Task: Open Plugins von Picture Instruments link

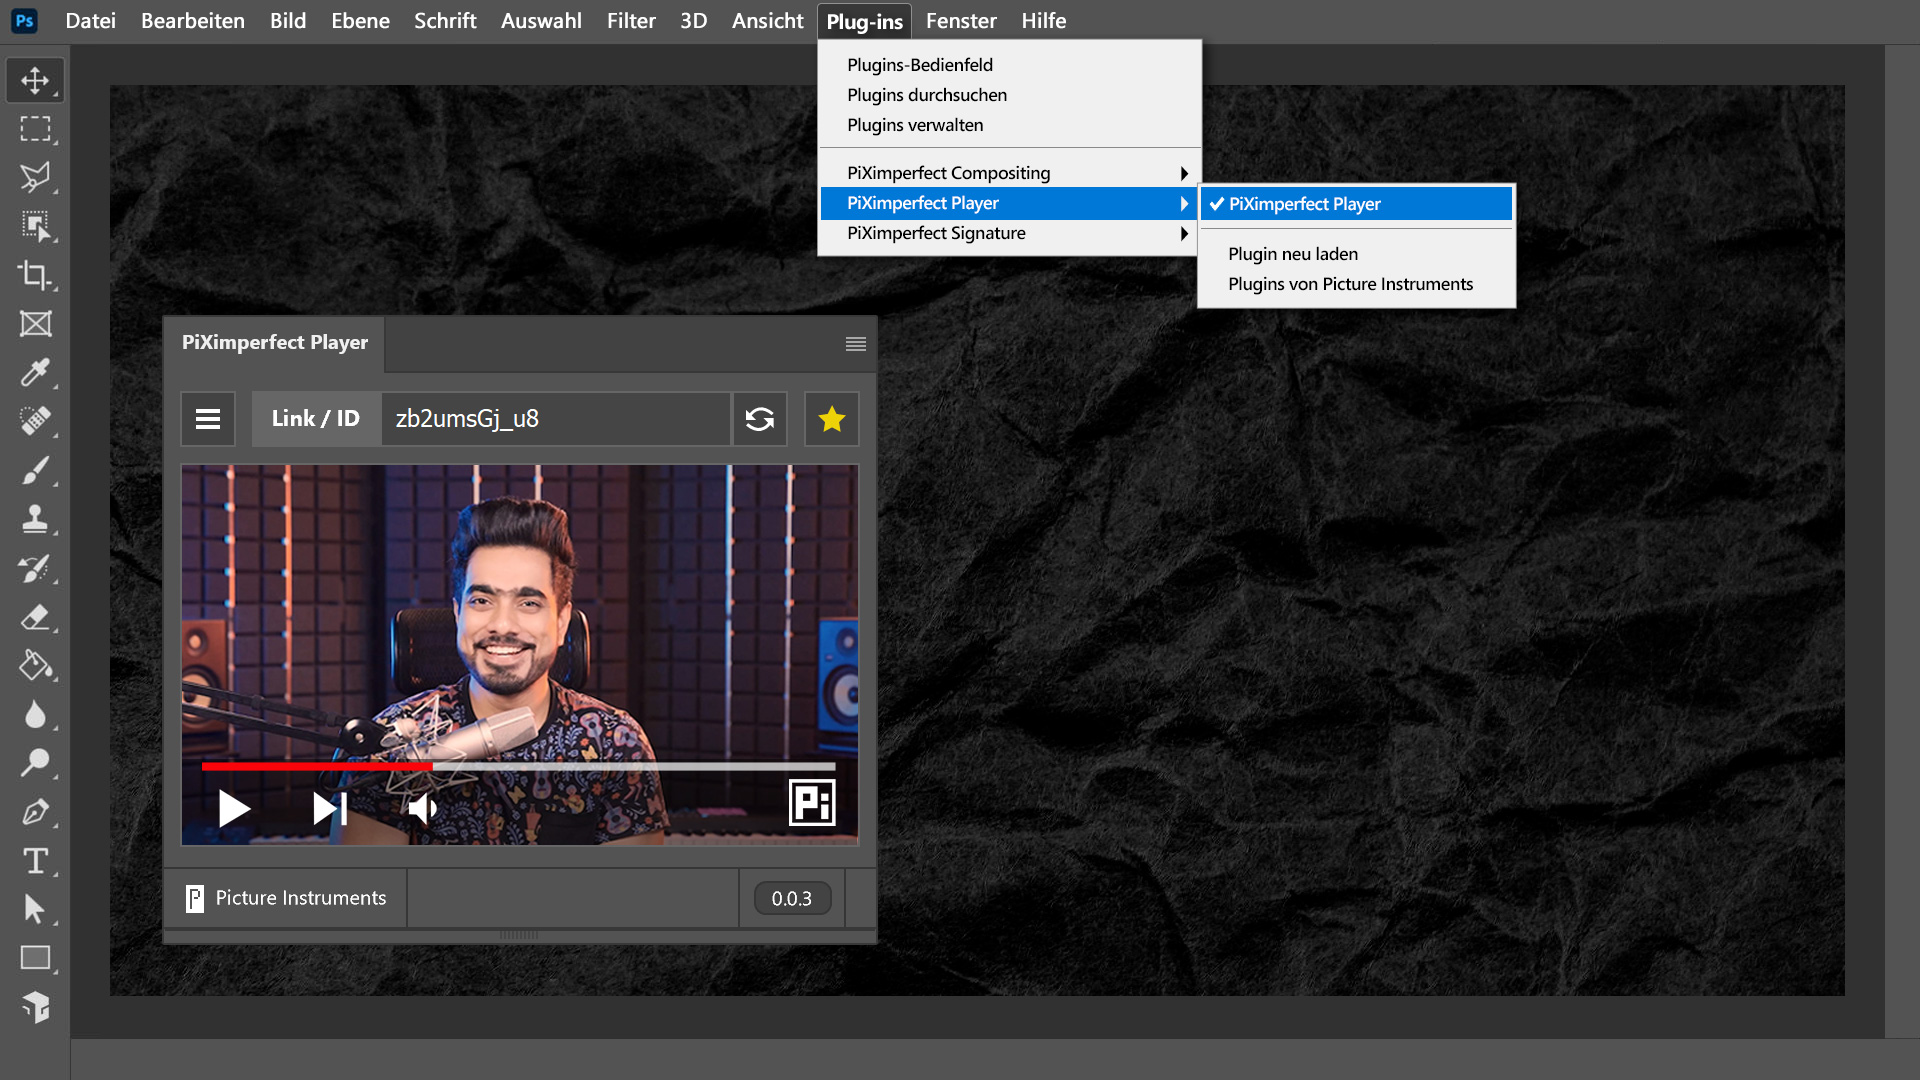Action: point(1350,284)
